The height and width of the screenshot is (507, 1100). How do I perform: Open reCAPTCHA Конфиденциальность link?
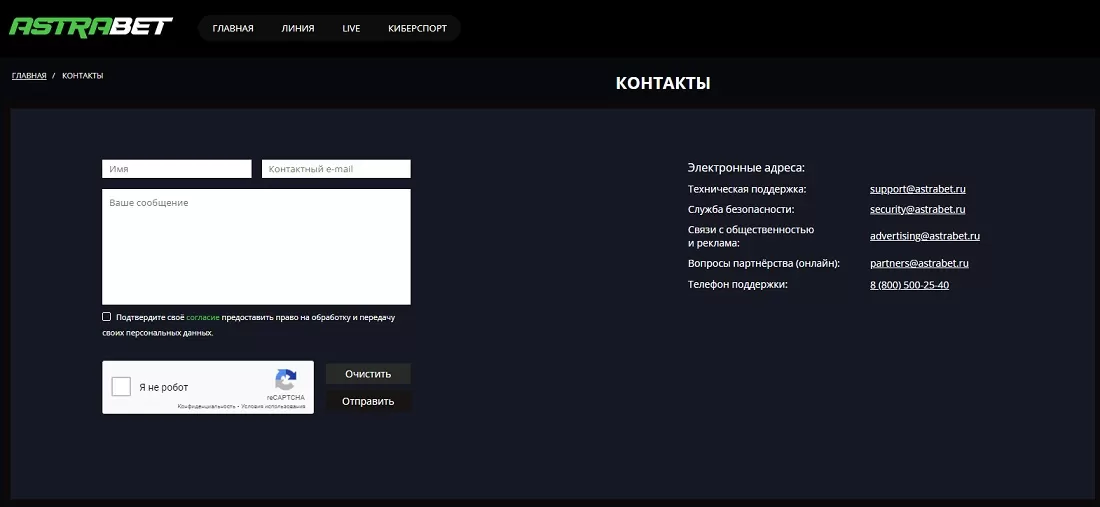point(206,407)
